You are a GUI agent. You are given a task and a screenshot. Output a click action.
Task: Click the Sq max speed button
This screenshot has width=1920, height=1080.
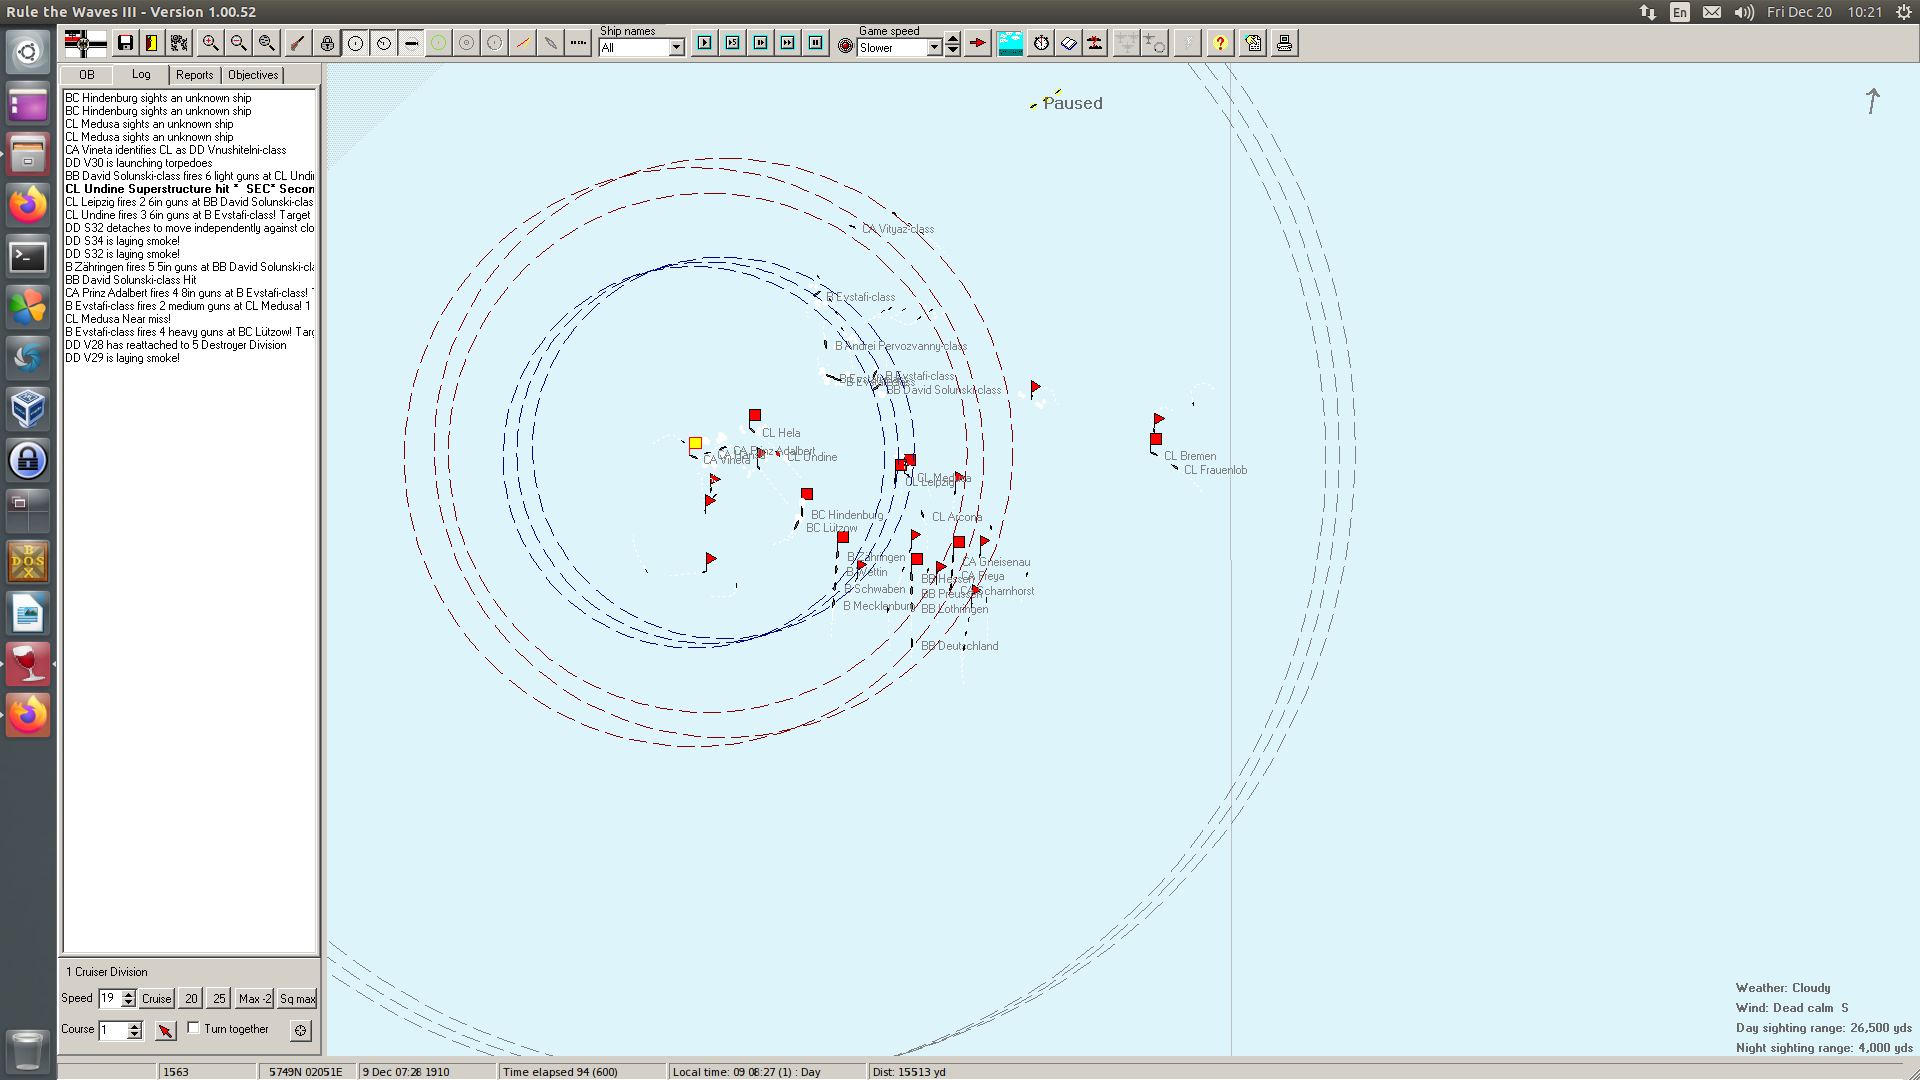coord(297,998)
